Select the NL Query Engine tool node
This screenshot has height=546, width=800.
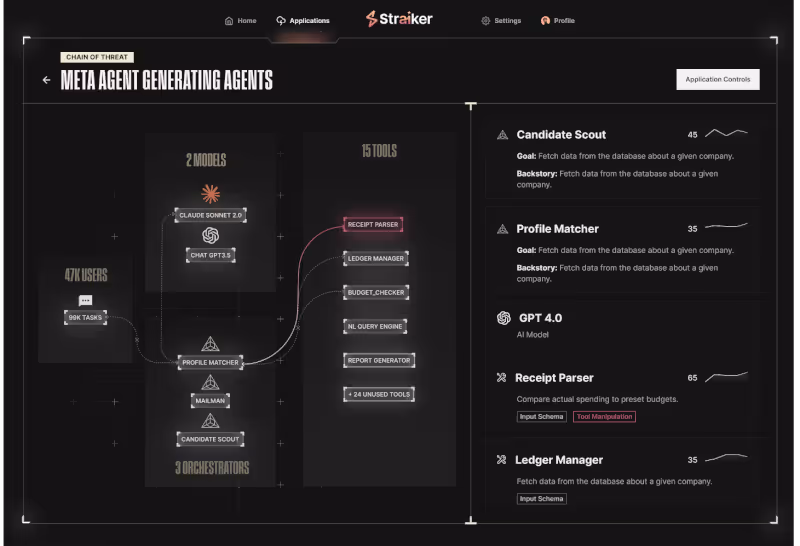click(375, 327)
